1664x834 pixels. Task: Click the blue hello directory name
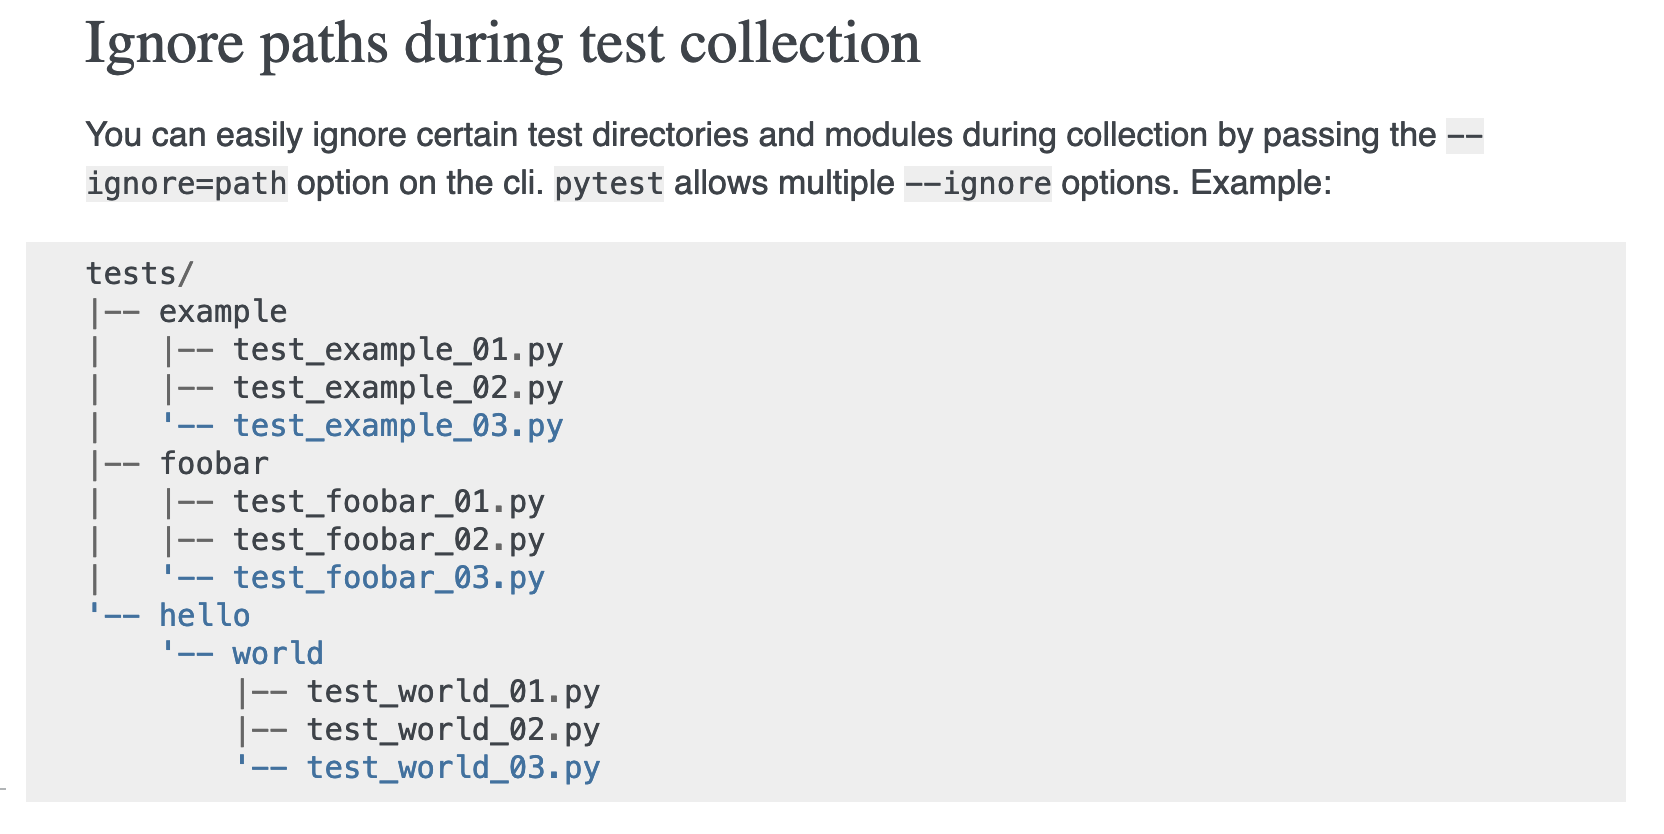[x=205, y=616]
